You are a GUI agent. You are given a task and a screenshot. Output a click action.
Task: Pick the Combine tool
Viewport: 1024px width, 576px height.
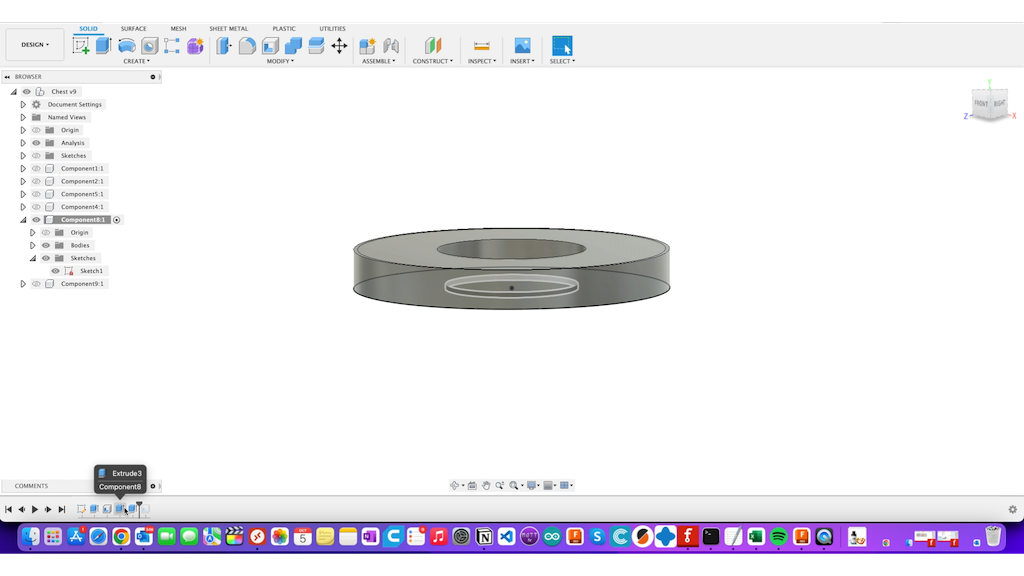pyautogui.click(x=293, y=46)
